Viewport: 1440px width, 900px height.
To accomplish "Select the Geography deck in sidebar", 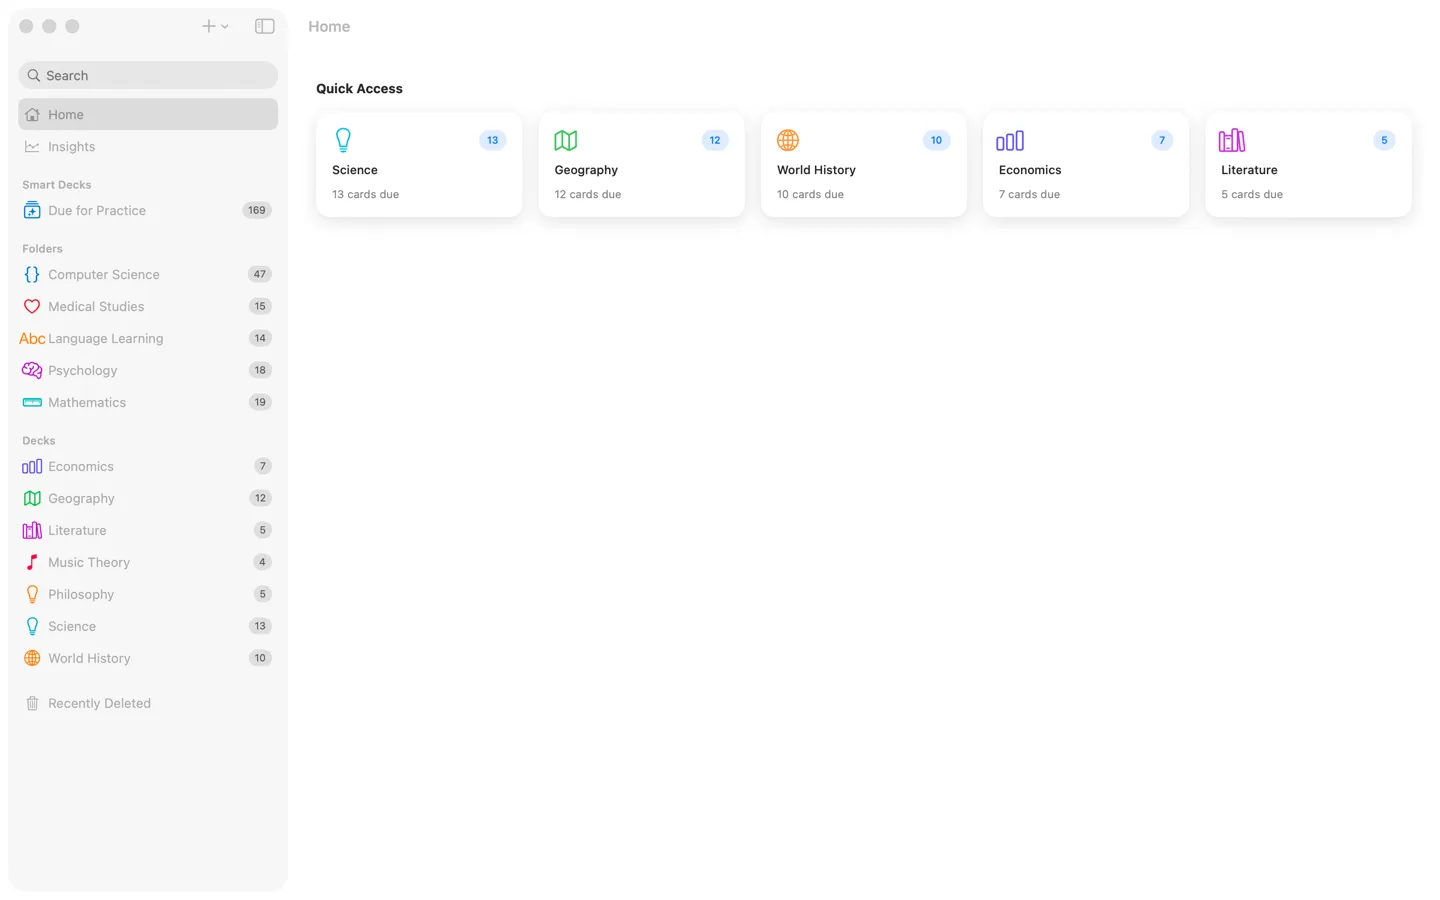I will 148,498.
